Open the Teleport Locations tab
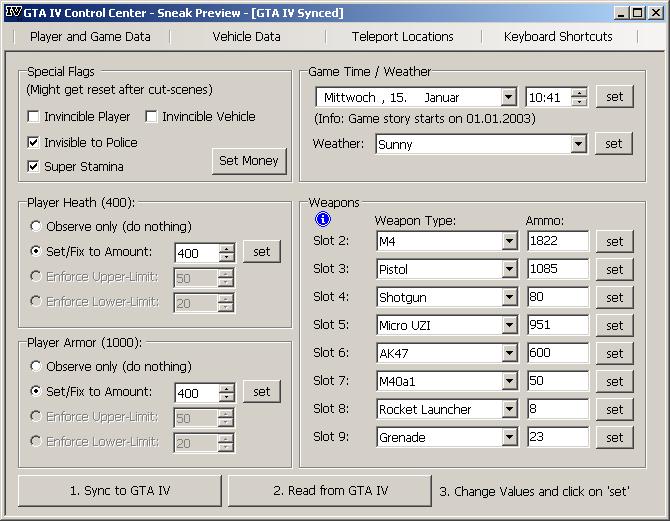 (403, 37)
